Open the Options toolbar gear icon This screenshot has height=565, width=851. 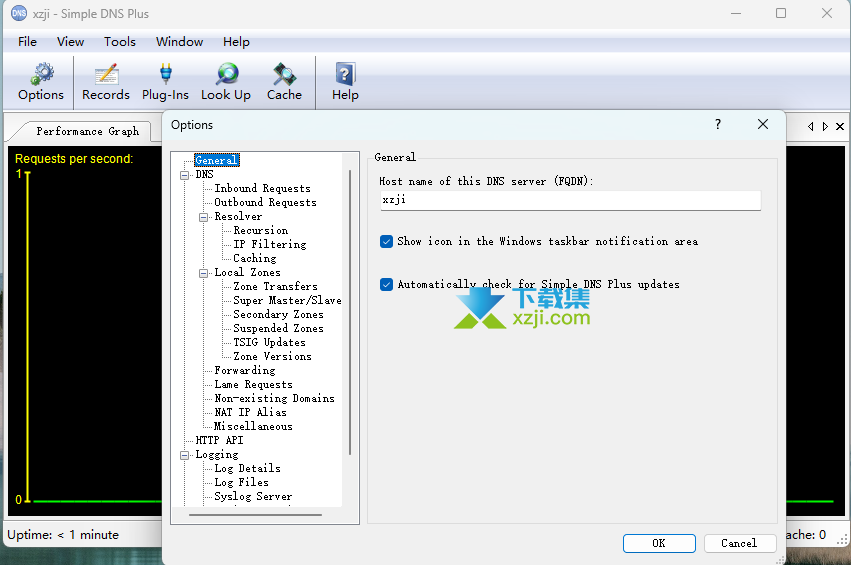(41, 81)
